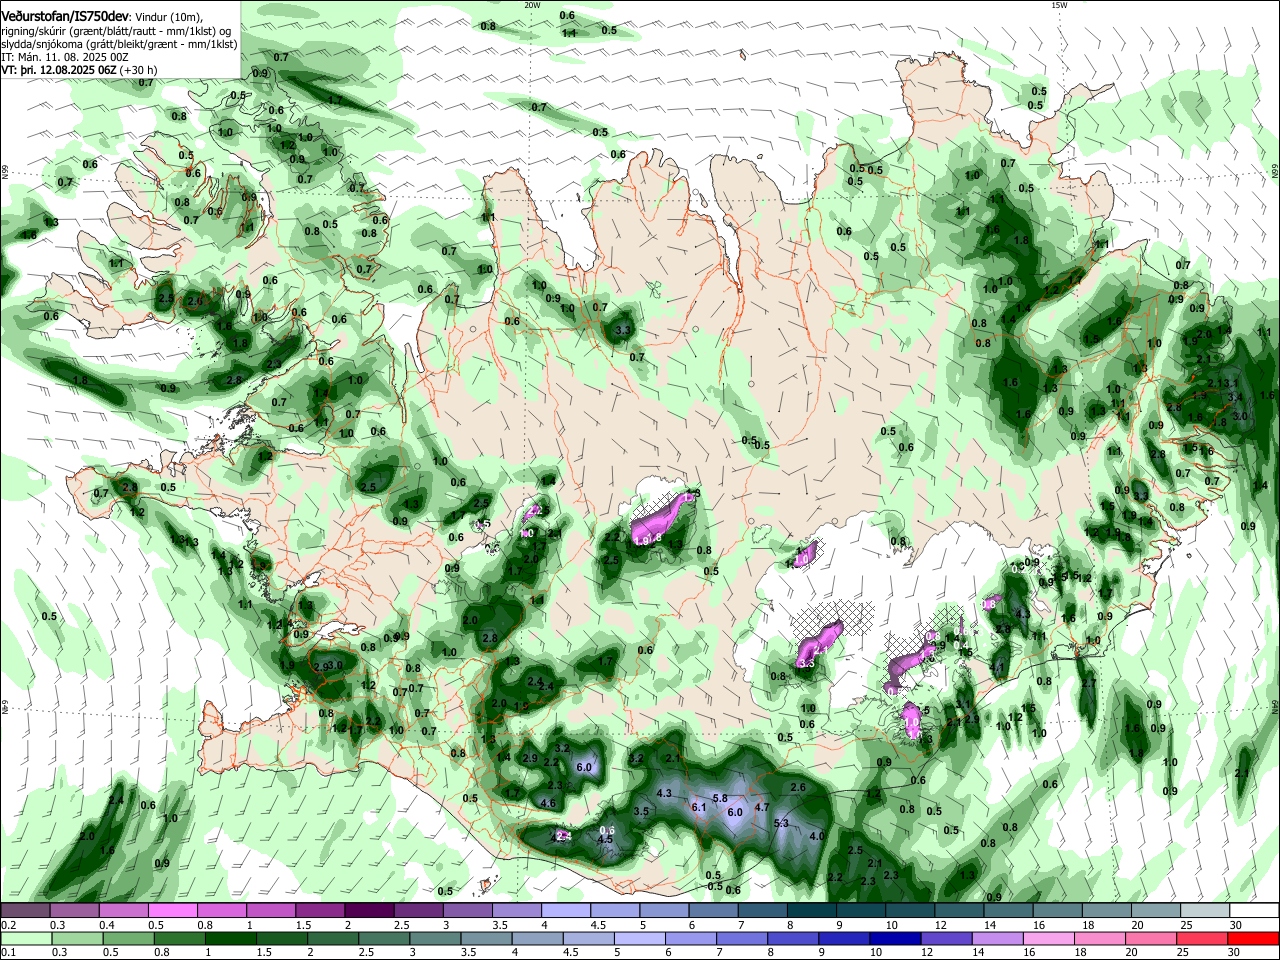The image size is (1280, 960).
Task: Click upper legend swatch between 0.2 and 0.3
Action: 25,910
